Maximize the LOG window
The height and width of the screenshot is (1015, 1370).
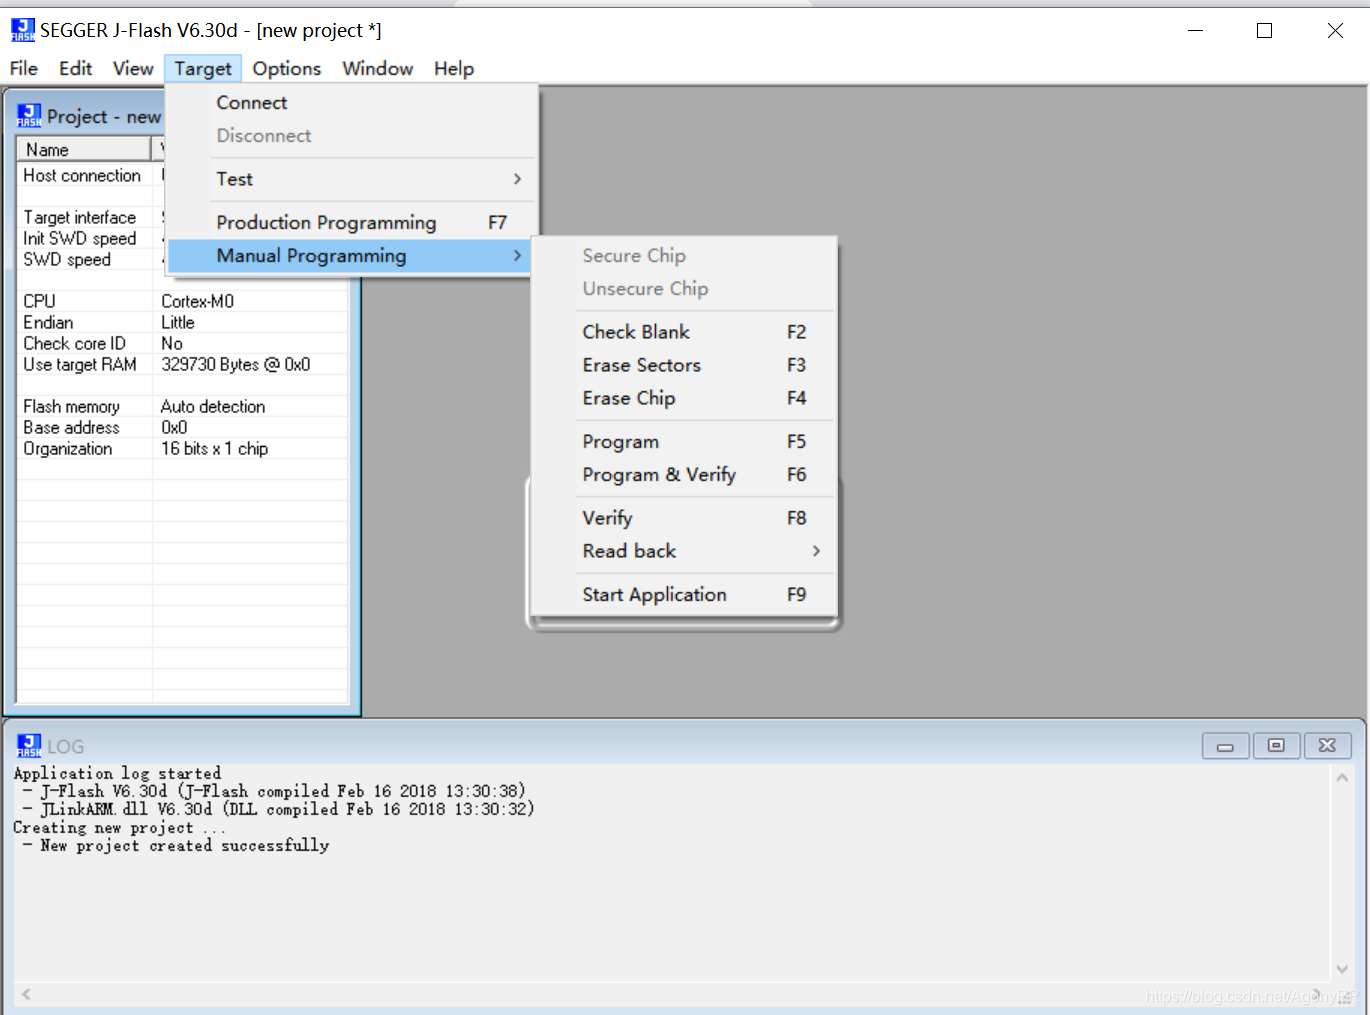1276,746
